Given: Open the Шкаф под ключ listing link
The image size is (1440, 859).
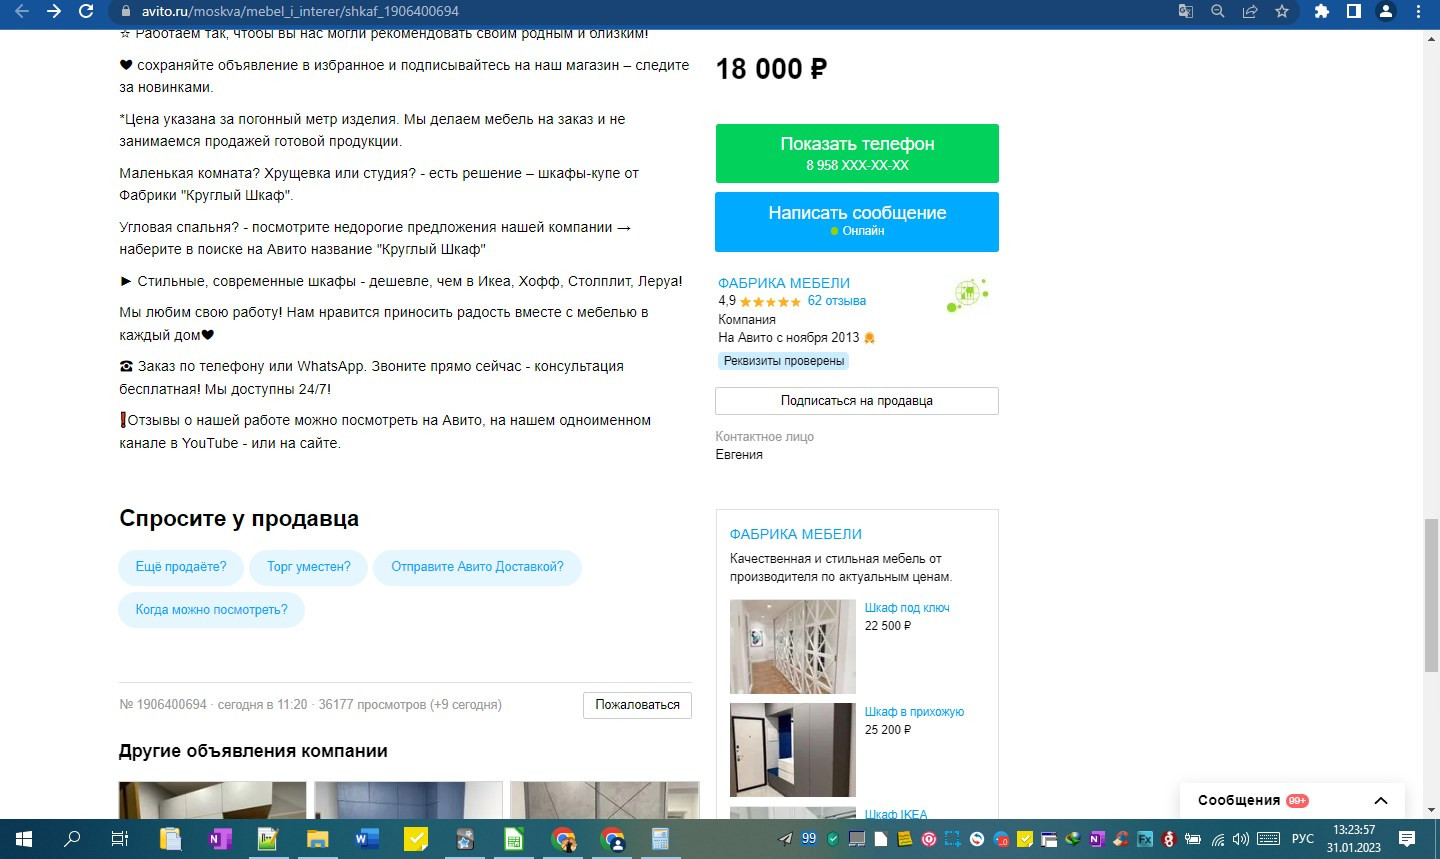Looking at the screenshot, I should click(x=907, y=608).
